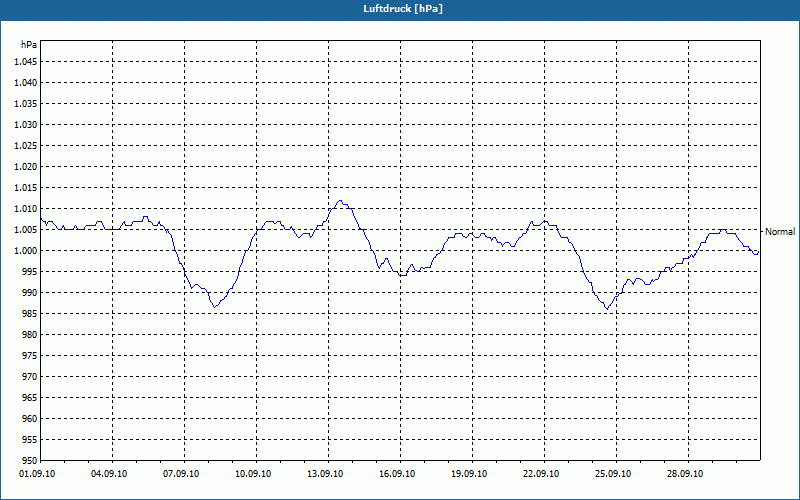Viewport: 800px width, 500px height.
Task: Click y-axis value 965
Action: (x=30, y=397)
